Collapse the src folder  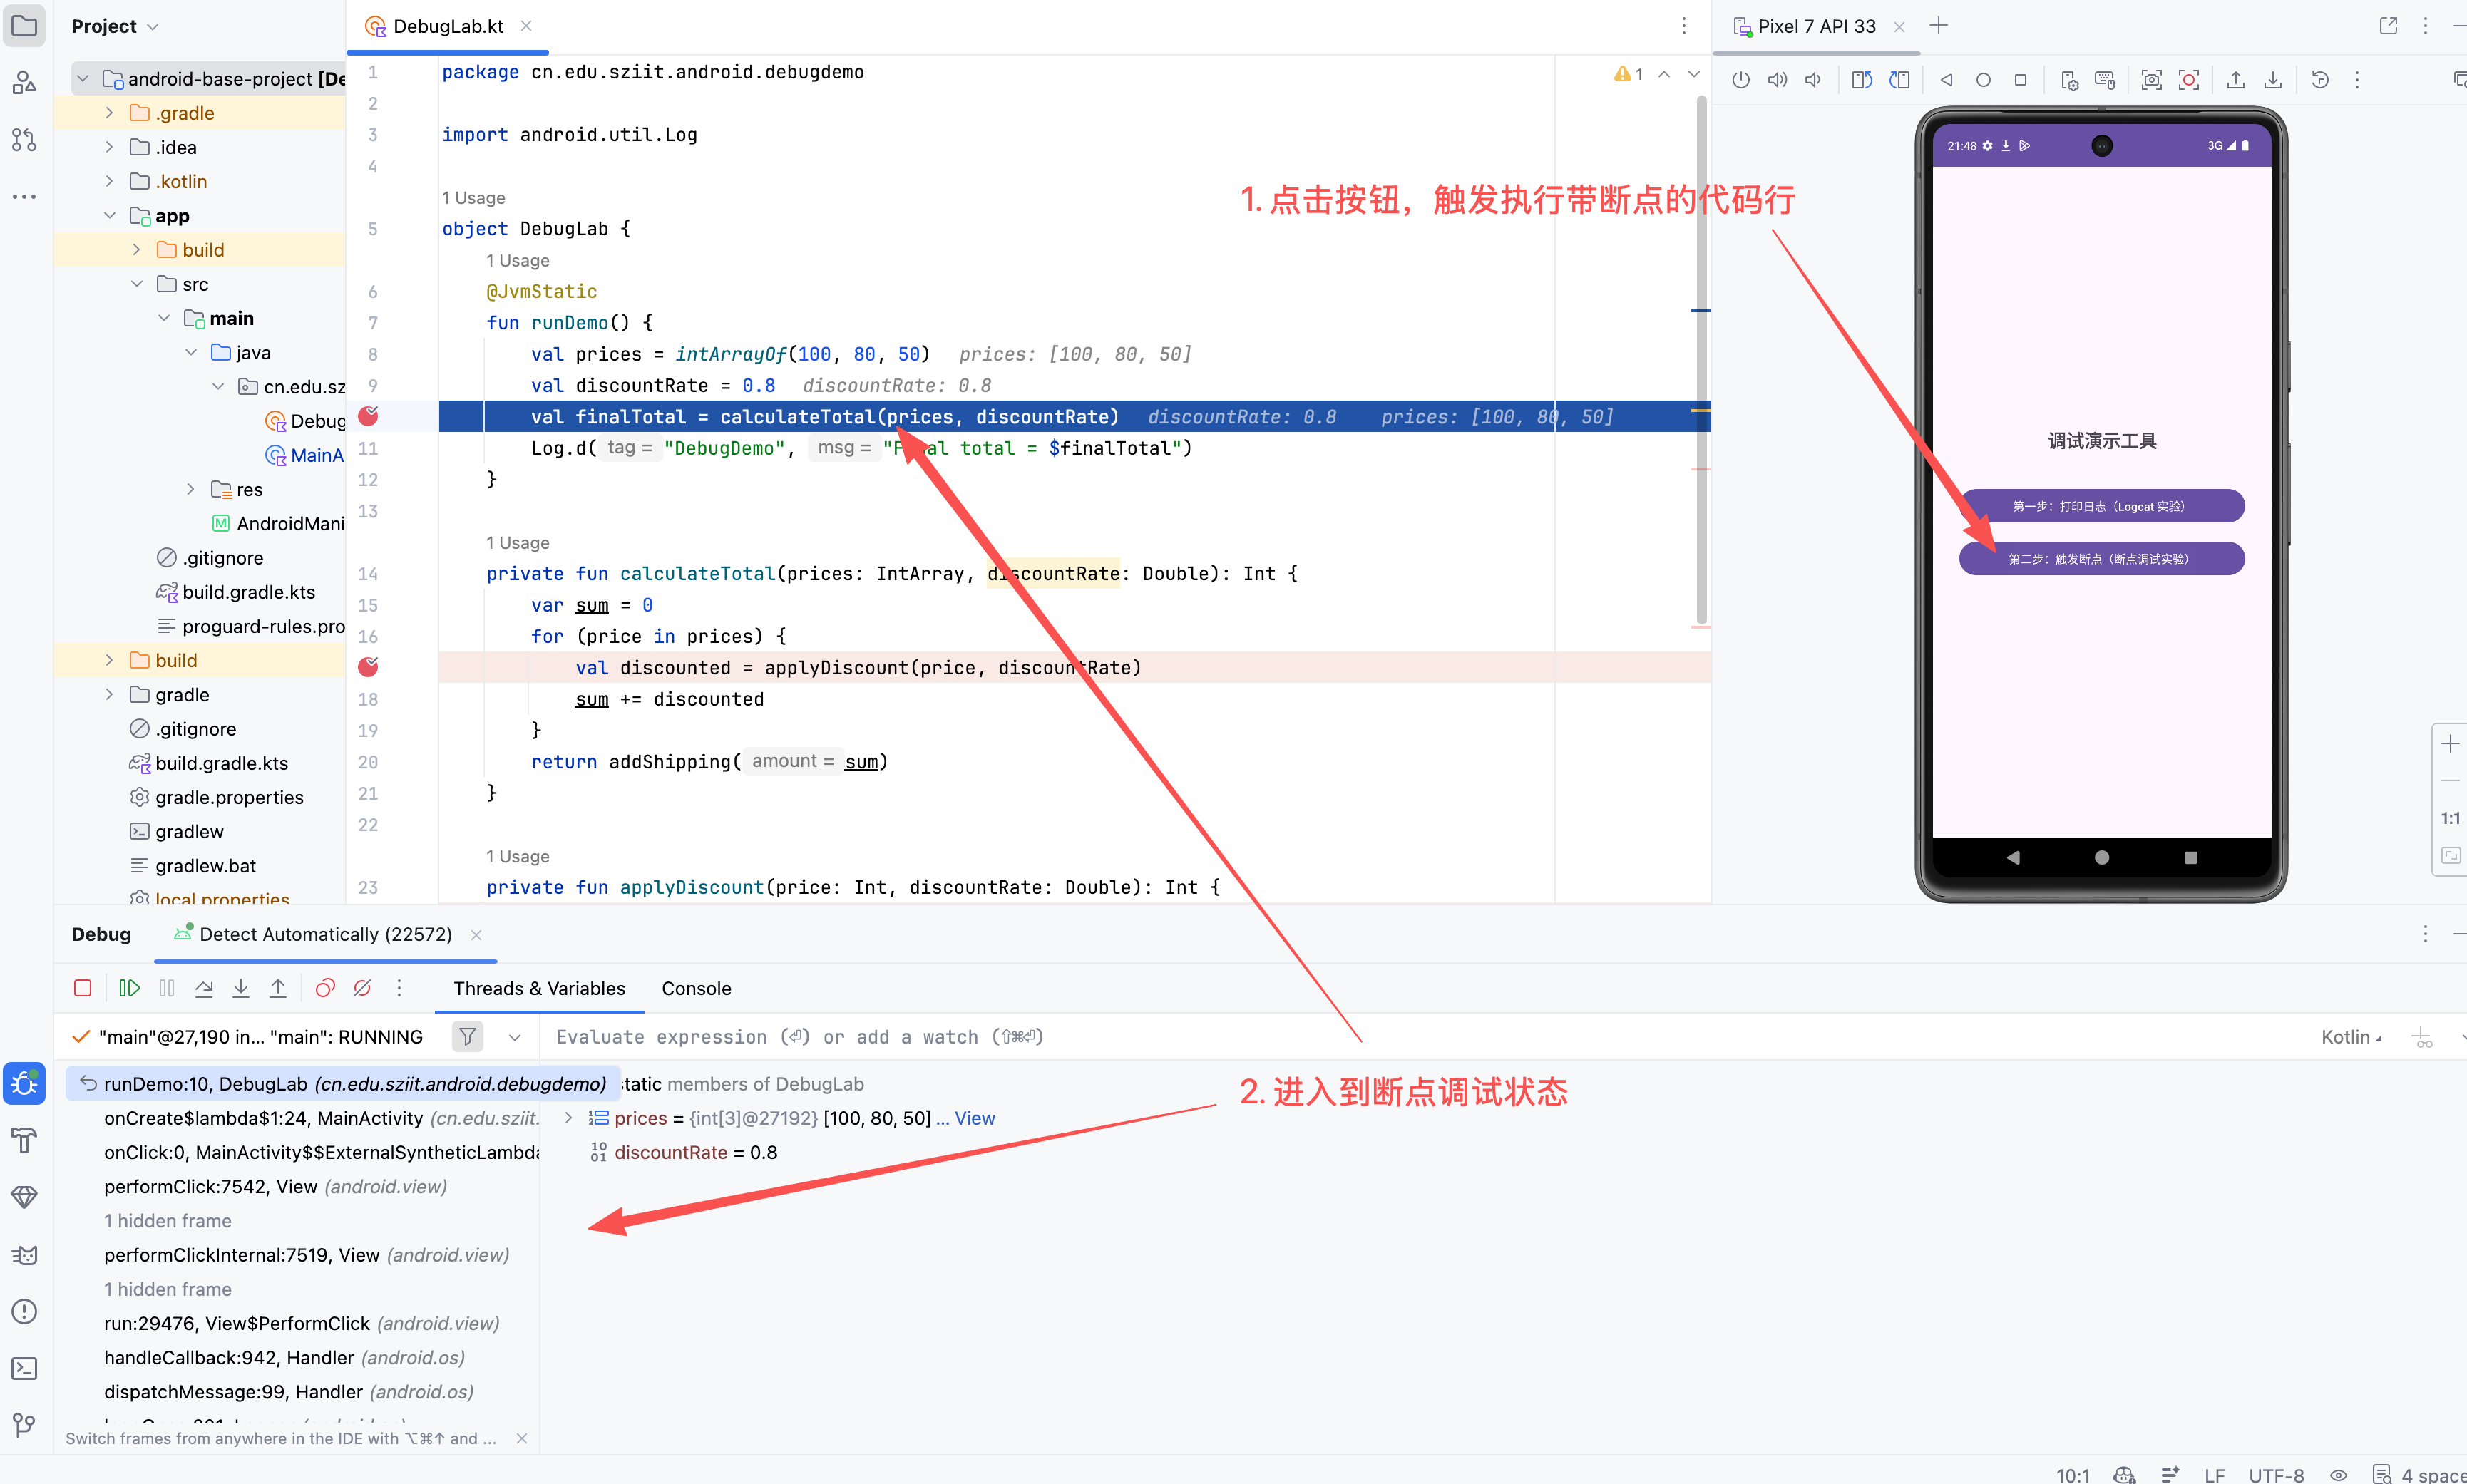coord(137,284)
